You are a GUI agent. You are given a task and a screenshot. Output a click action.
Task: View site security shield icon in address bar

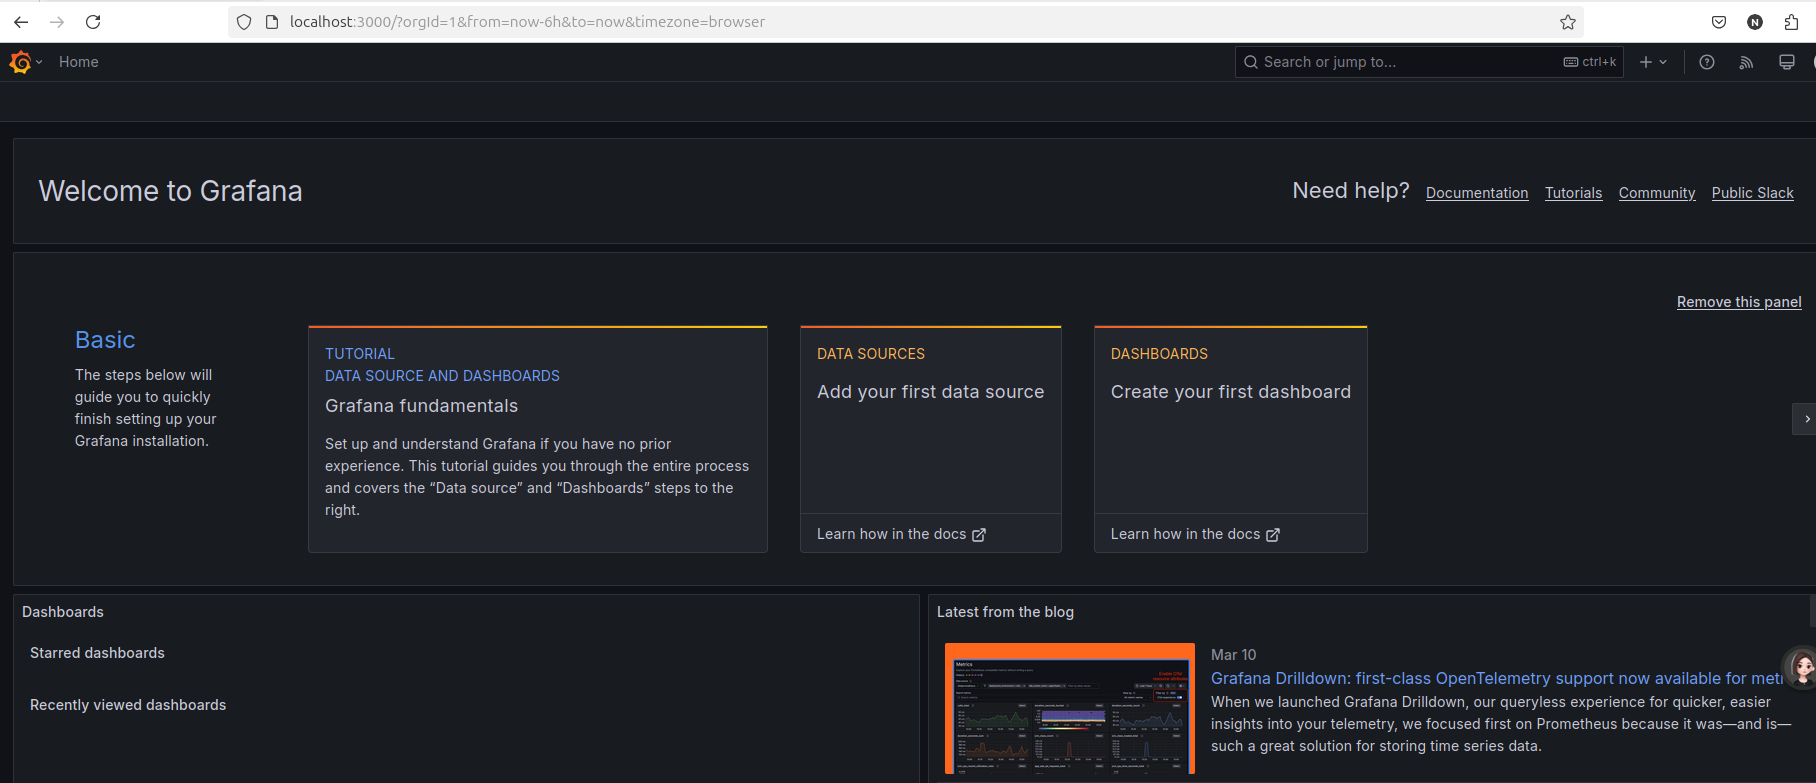click(x=244, y=22)
